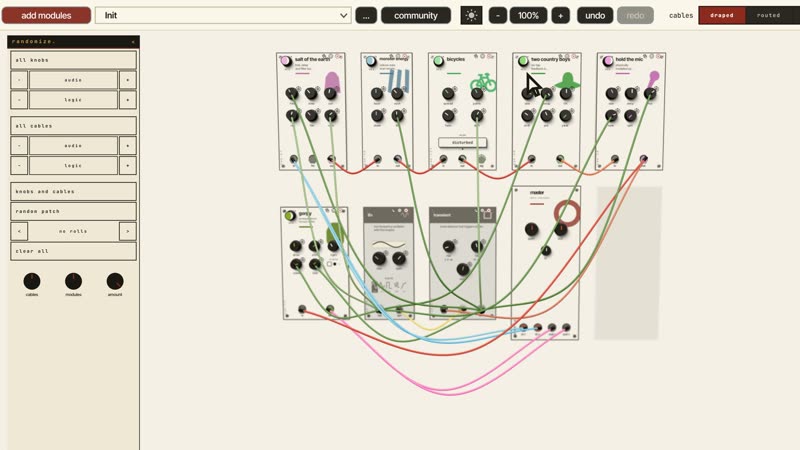Viewport: 800px width, 450px height.
Task: Toggle monster energy module power
Action: (x=371, y=61)
